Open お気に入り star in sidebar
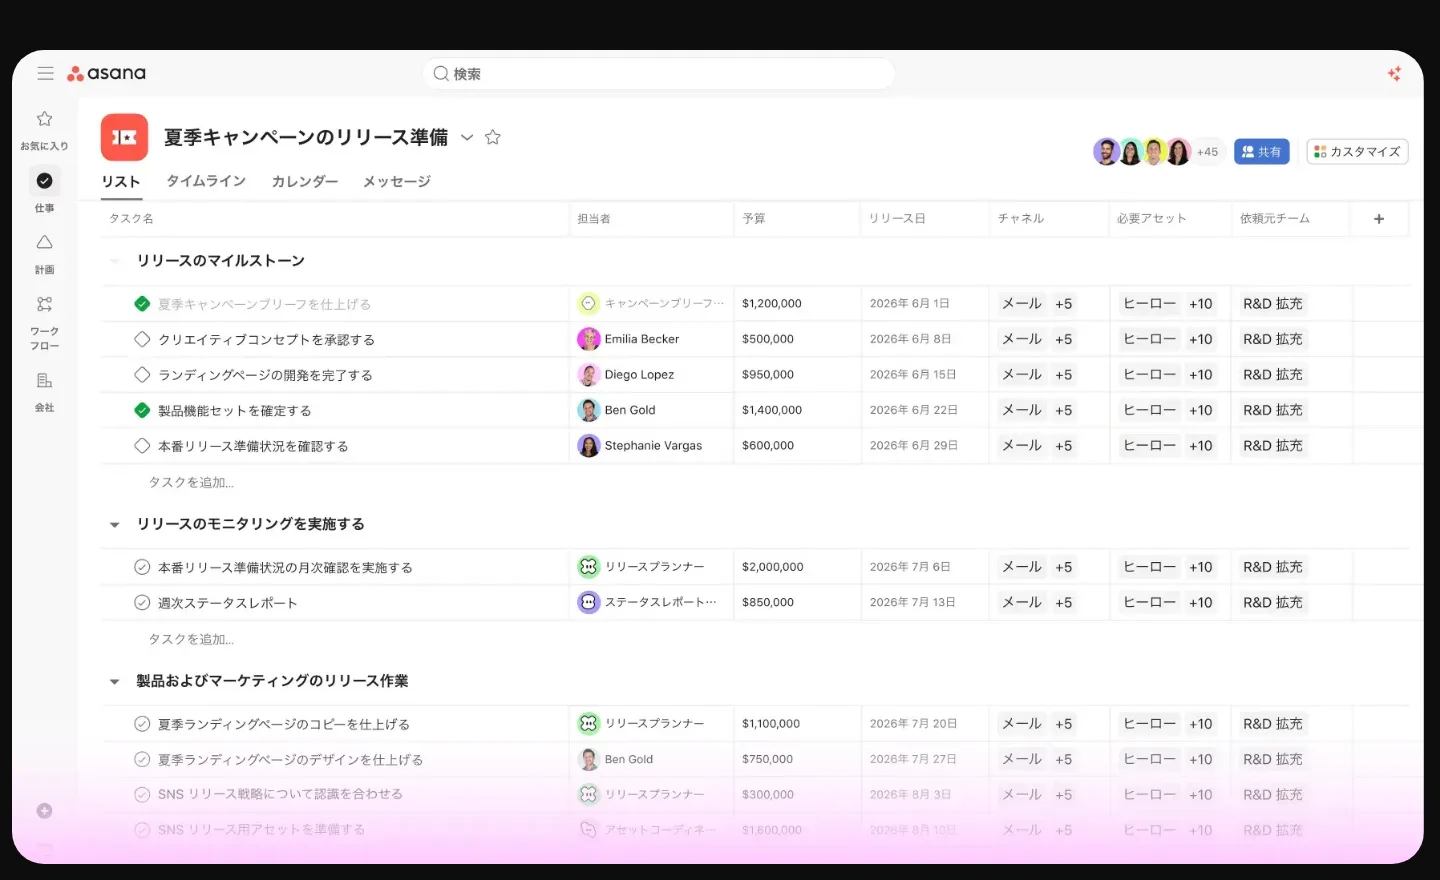The width and height of the screenshot is (1440, 880). (x=44, y=119)
